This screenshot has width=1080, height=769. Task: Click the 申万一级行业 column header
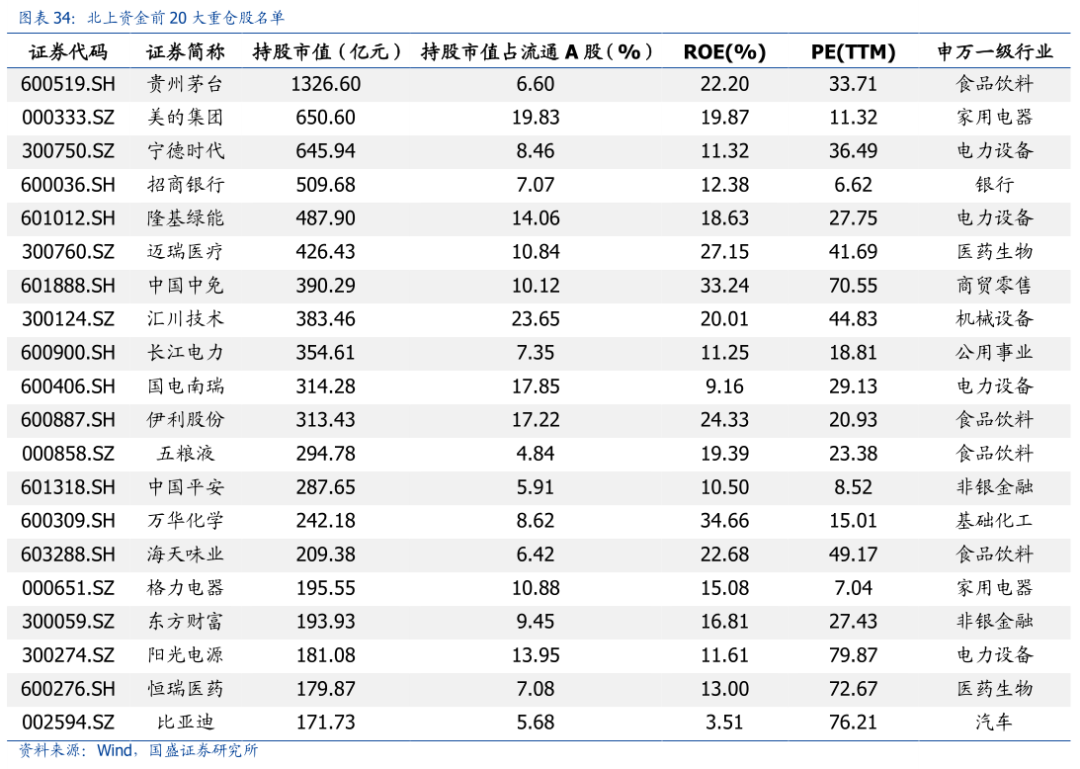[x=995, y=52]
